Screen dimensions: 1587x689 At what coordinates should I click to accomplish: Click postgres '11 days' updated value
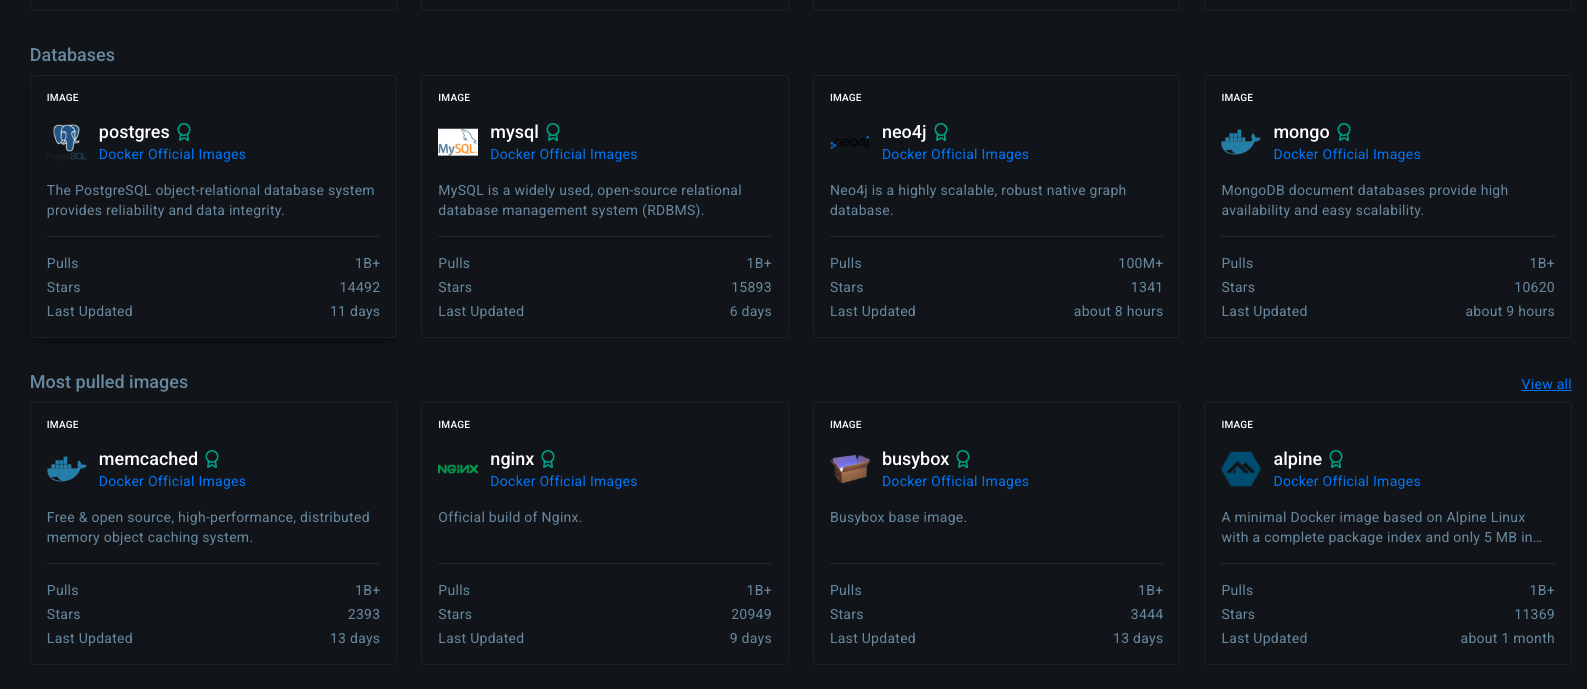pos(355,311)
